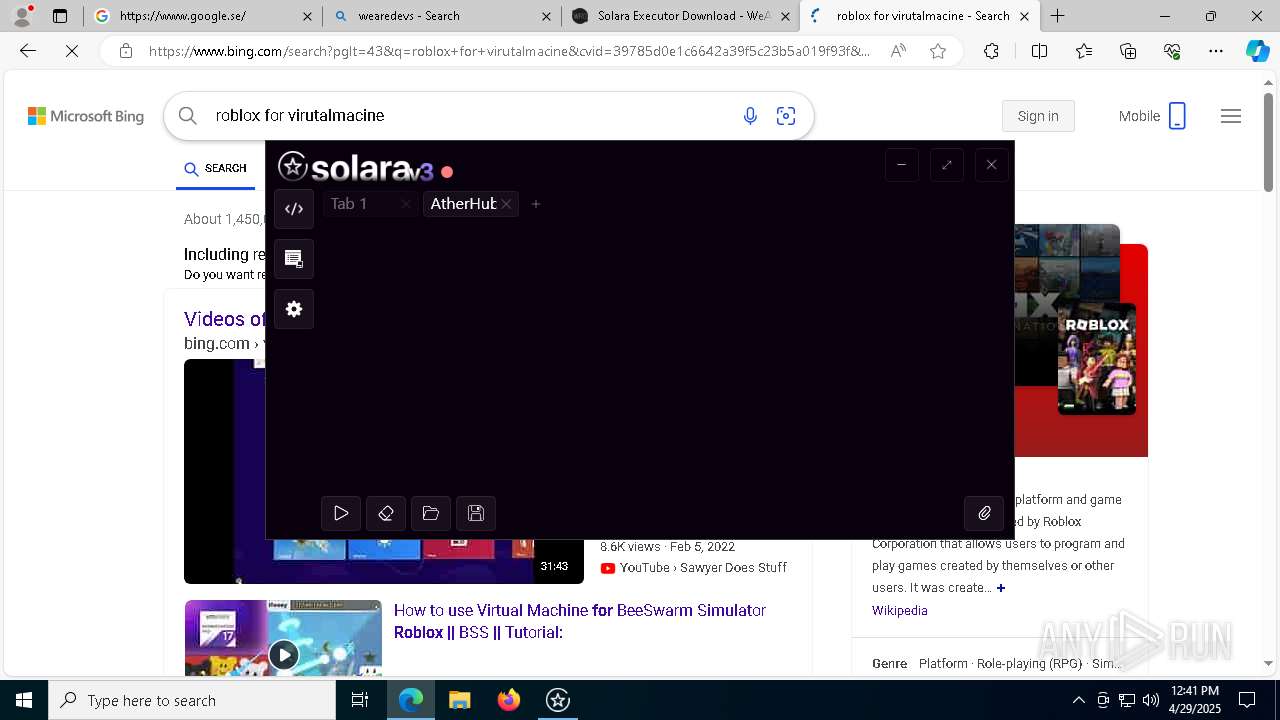
Task: Switch to the wearedevs Search tab
Action: [x=443, y=16]
